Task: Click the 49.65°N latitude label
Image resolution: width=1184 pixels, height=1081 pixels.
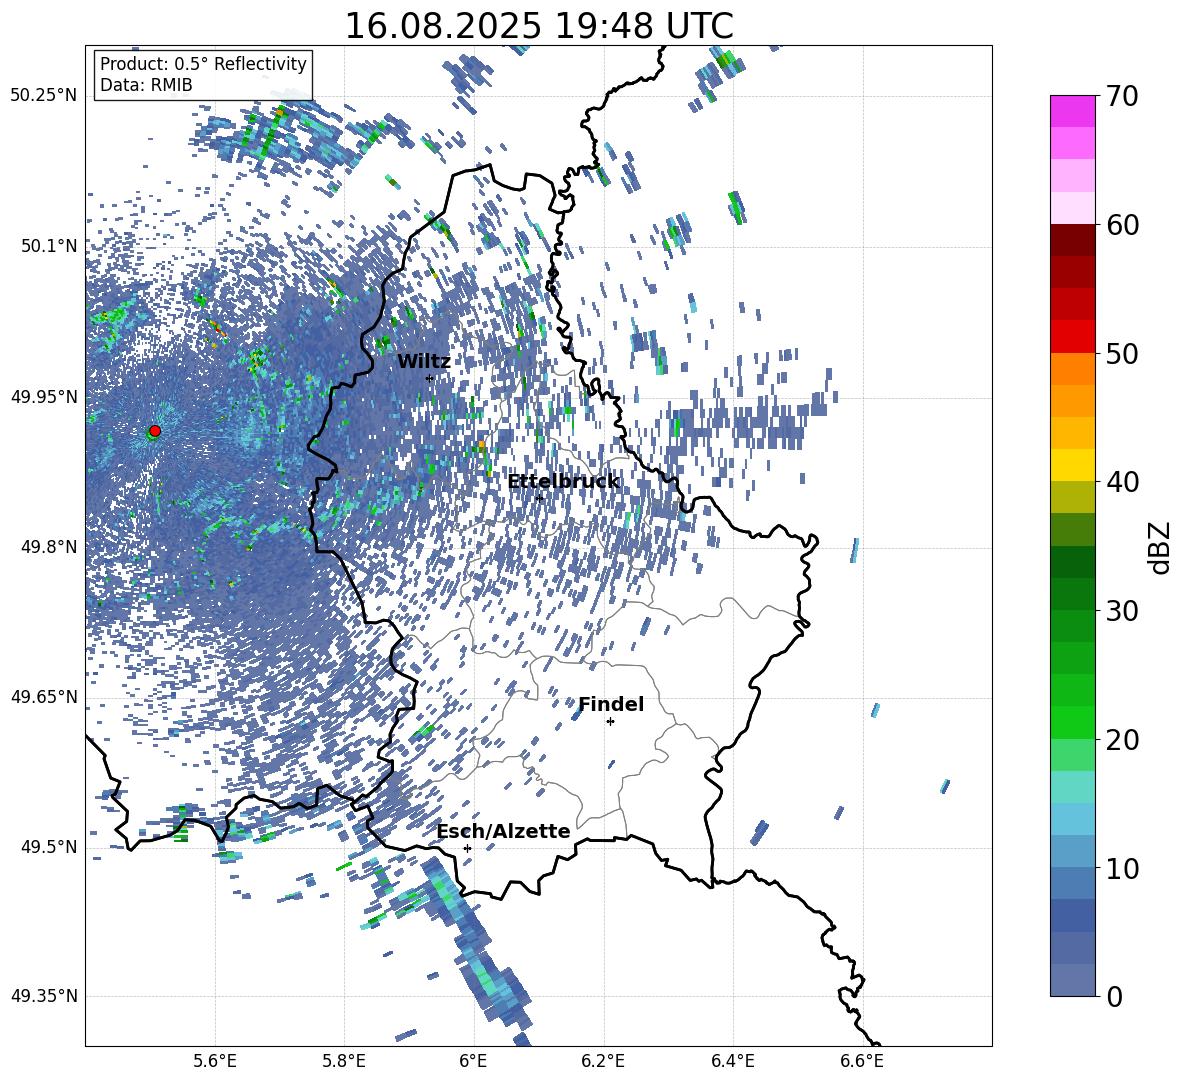Action: (44, 697)
